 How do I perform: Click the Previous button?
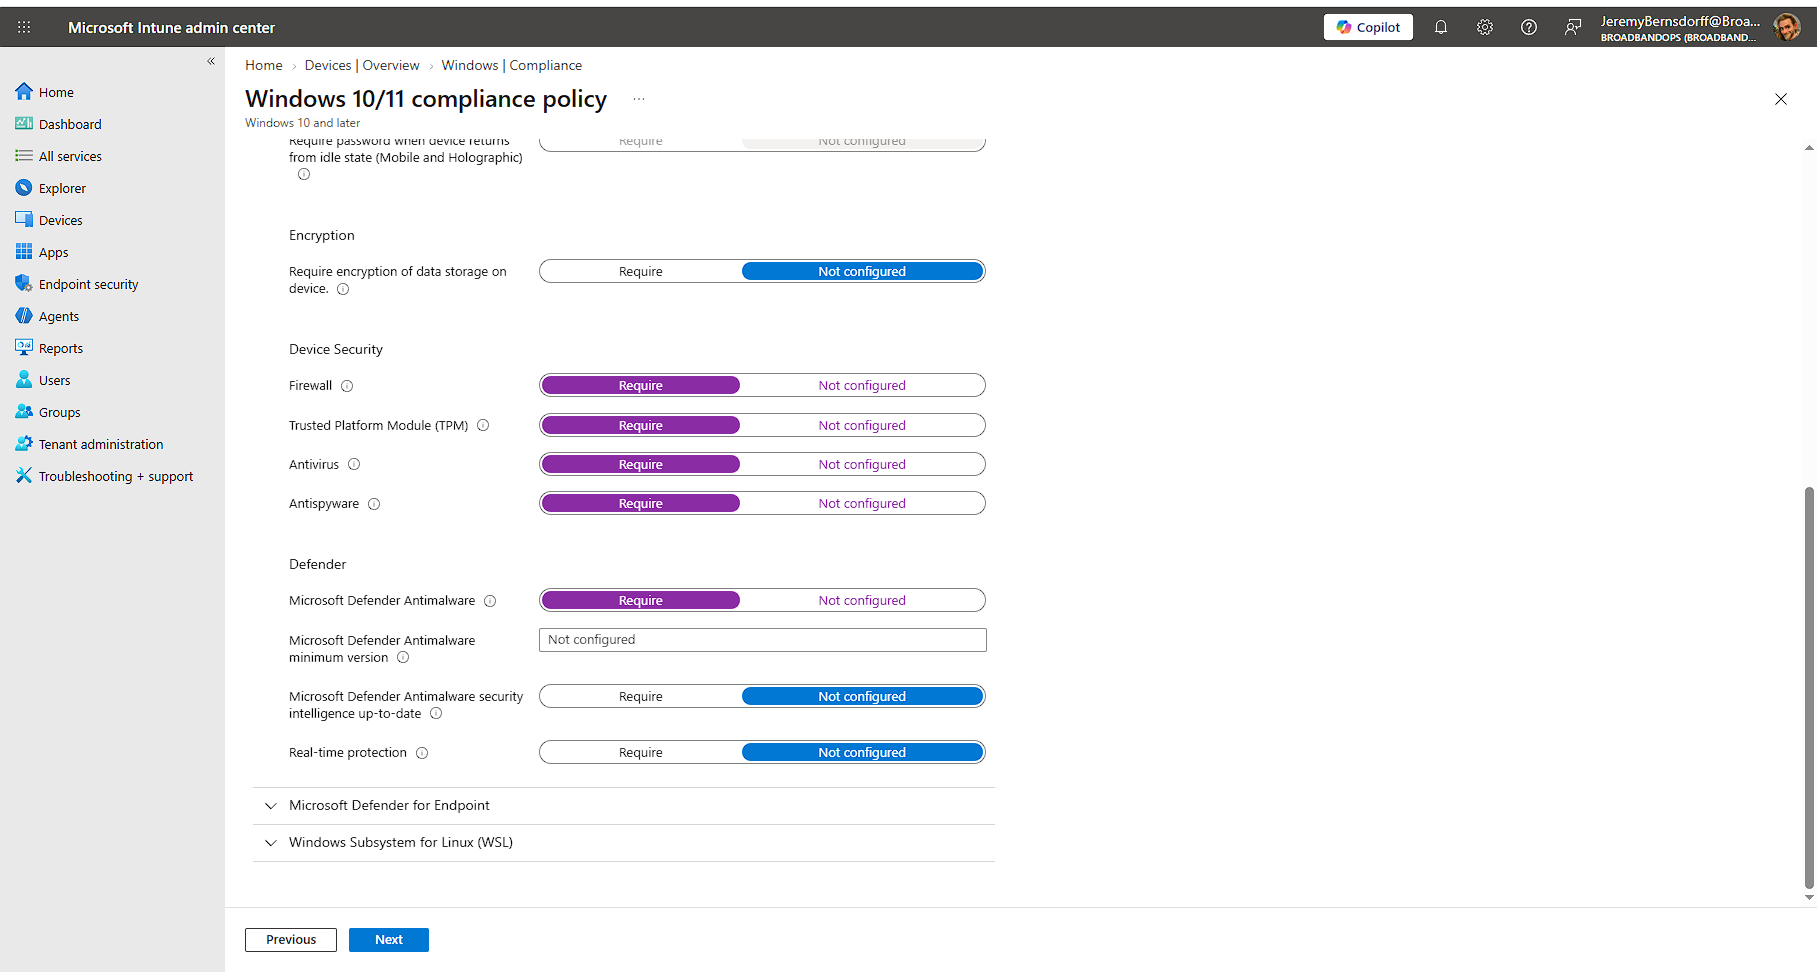291,940
